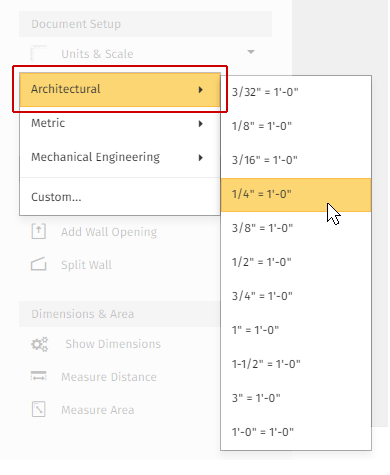Click the Units & Scale ruler icon
390x475 pixels.
pyautogui.click(x=39, y=54)
